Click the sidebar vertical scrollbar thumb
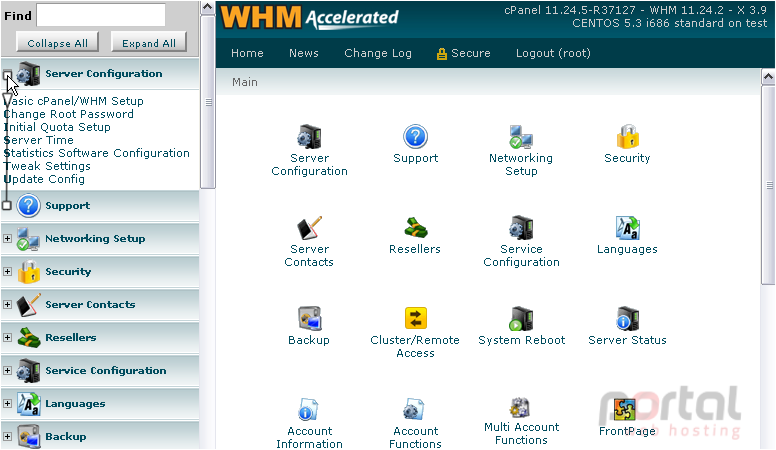This screenshot has width=776, height=450. pos(208,102)
